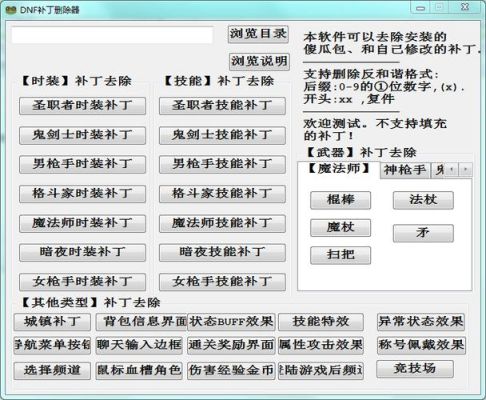The image size is (486, 400).
Task: Click the DNF补丁删除器 title bar icon
Action: pos(11,10)
